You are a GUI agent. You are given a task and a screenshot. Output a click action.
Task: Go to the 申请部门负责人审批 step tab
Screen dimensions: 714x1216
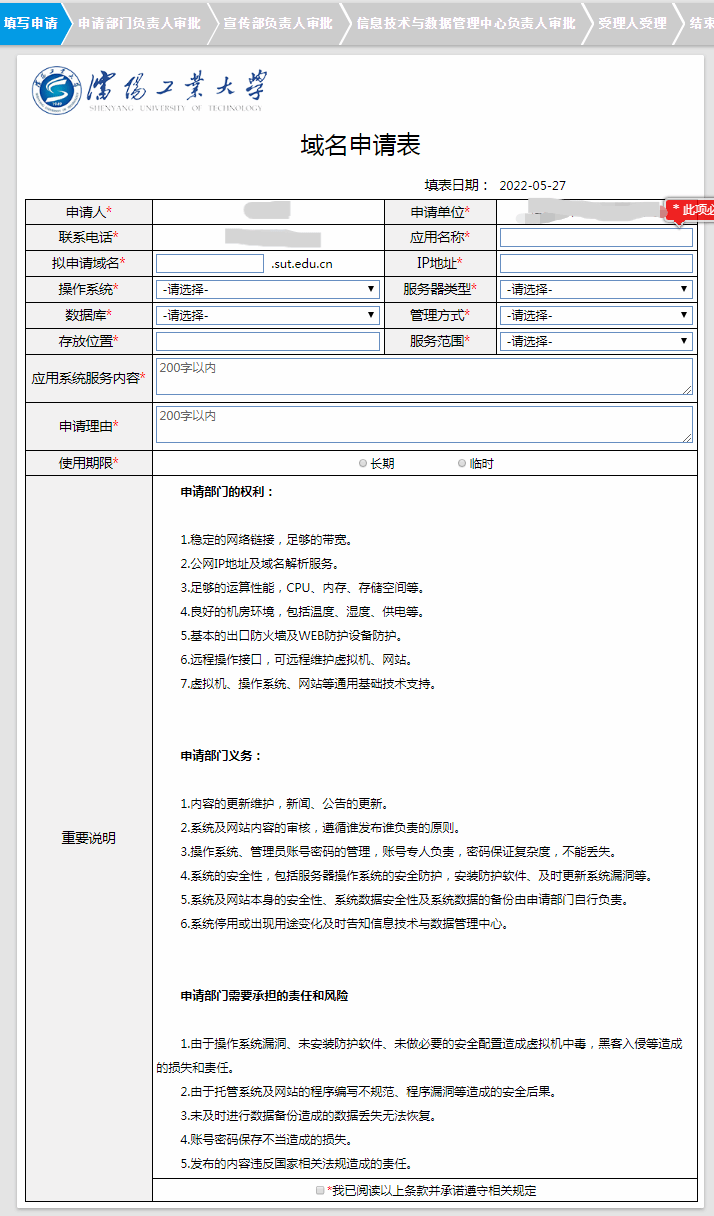[x=139, y=22]
